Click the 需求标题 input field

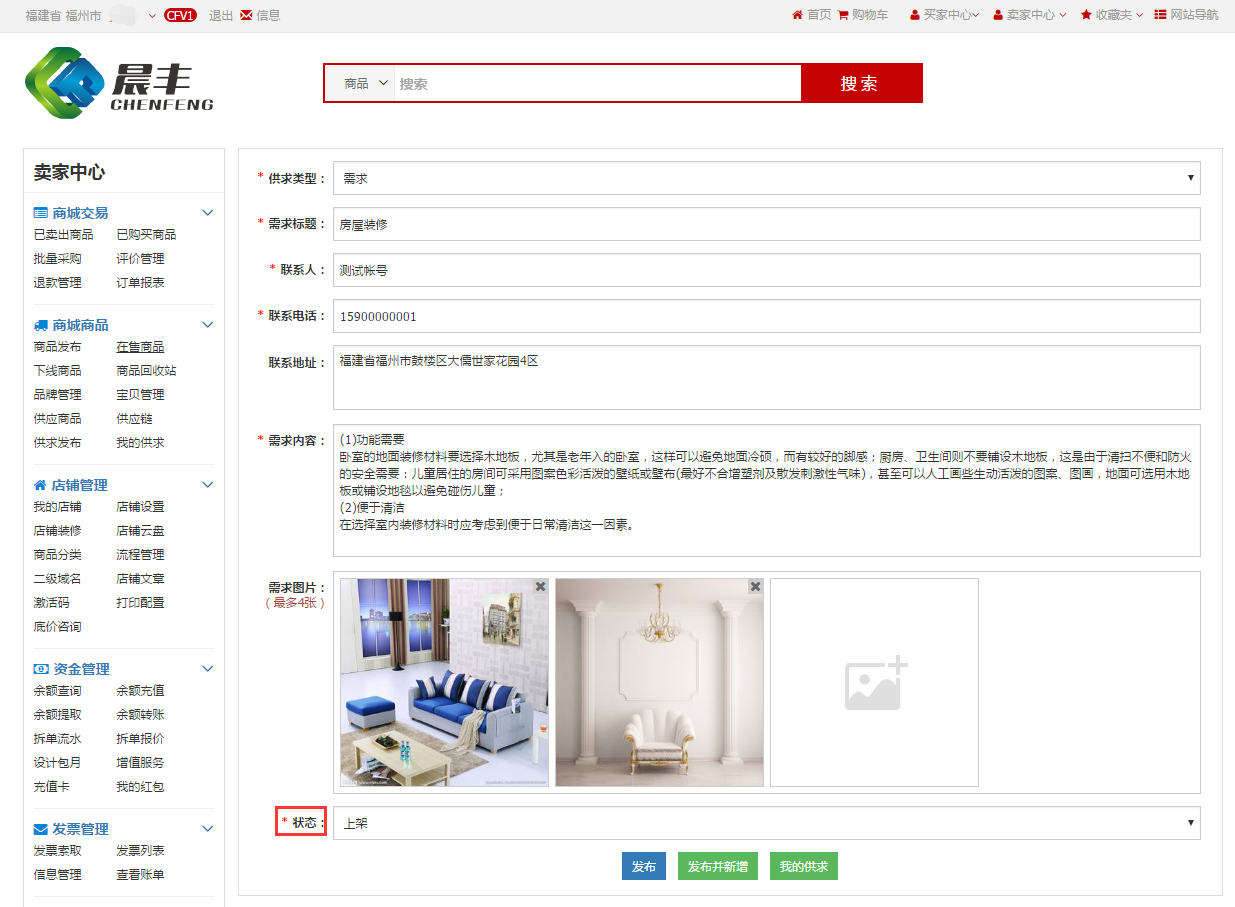(x=766, y=225)
